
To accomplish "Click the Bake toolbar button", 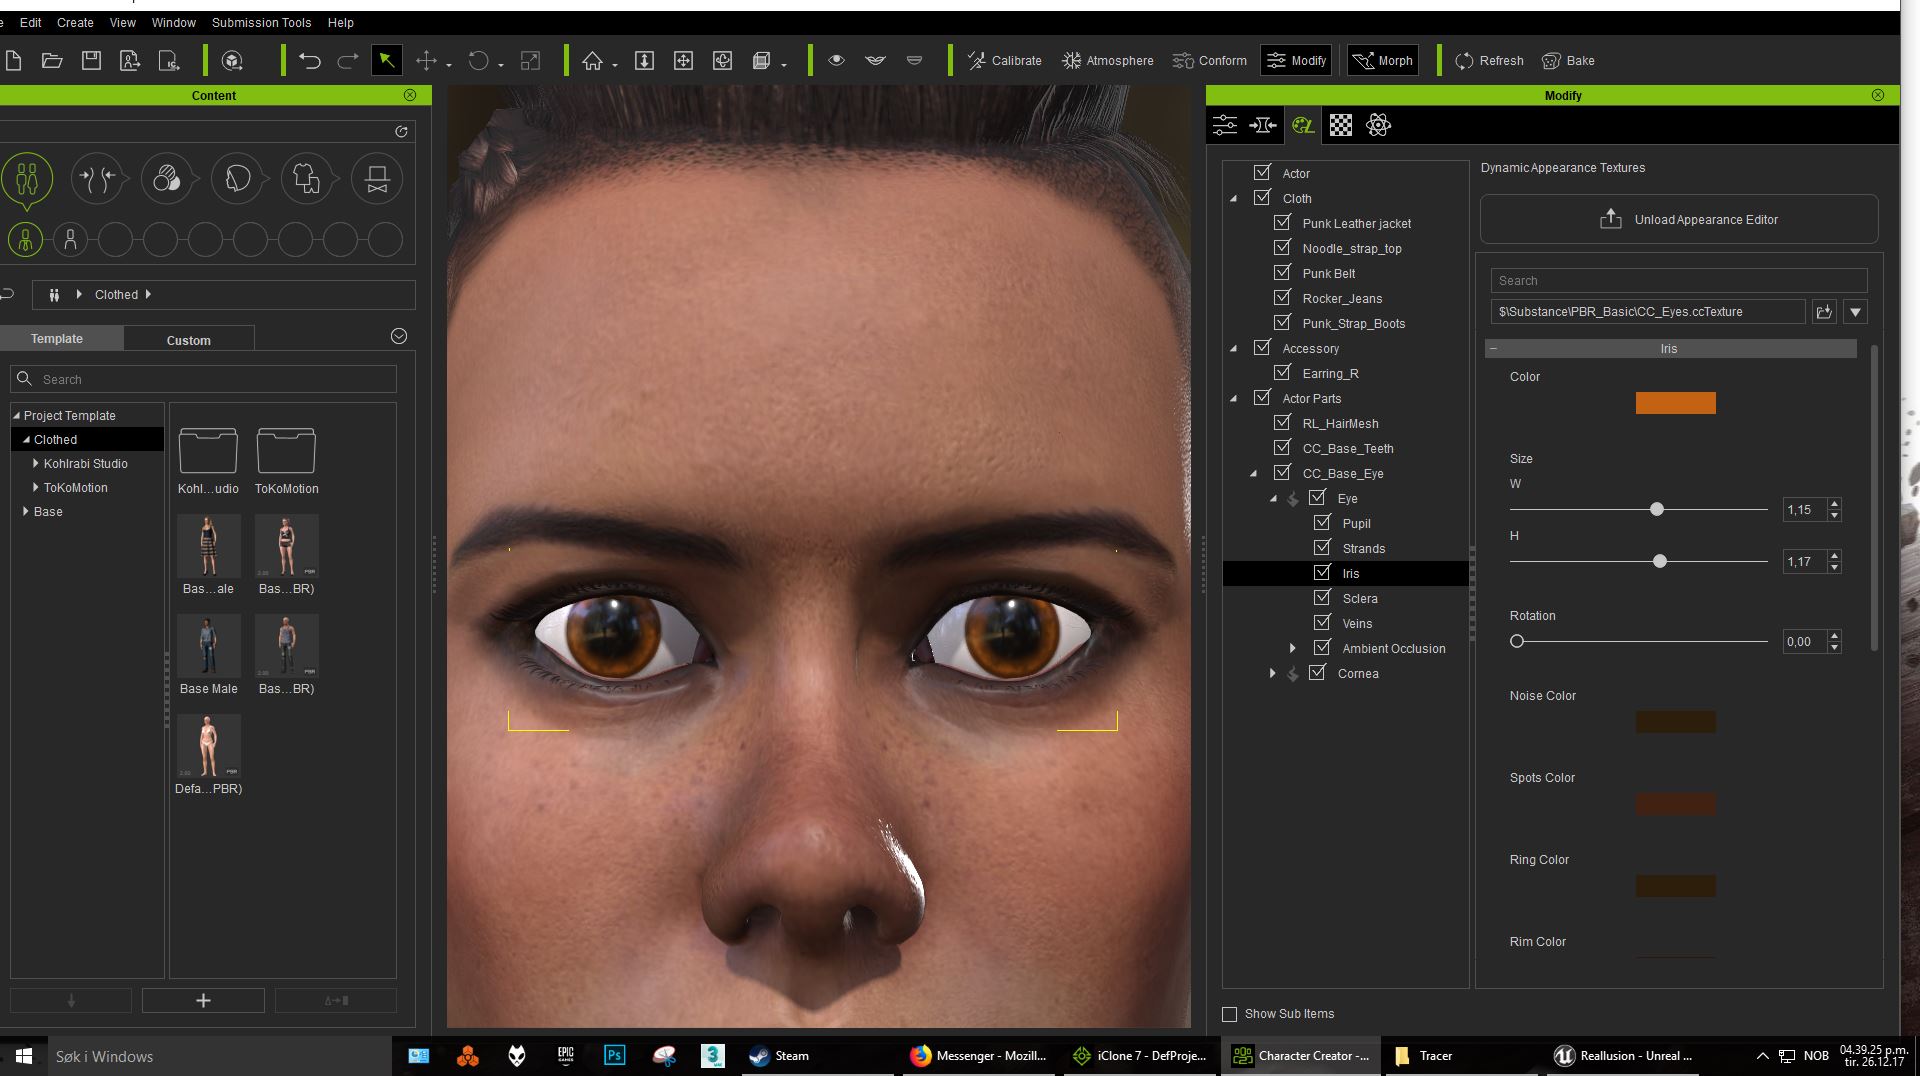I will (1568, 61).
